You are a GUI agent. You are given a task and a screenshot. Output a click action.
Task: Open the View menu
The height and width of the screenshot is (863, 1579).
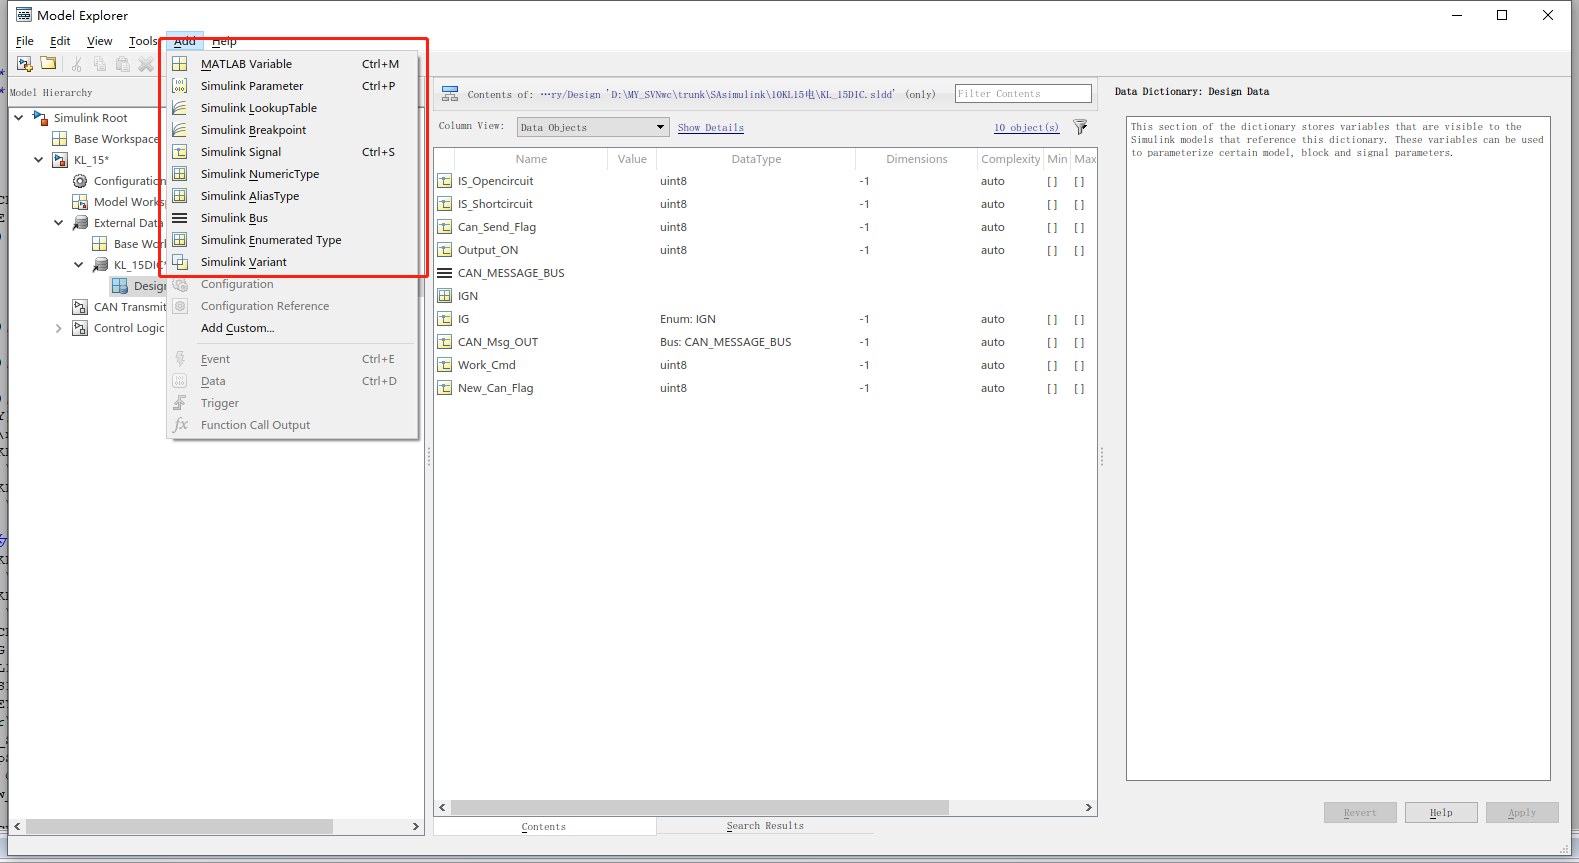[99, 41]
